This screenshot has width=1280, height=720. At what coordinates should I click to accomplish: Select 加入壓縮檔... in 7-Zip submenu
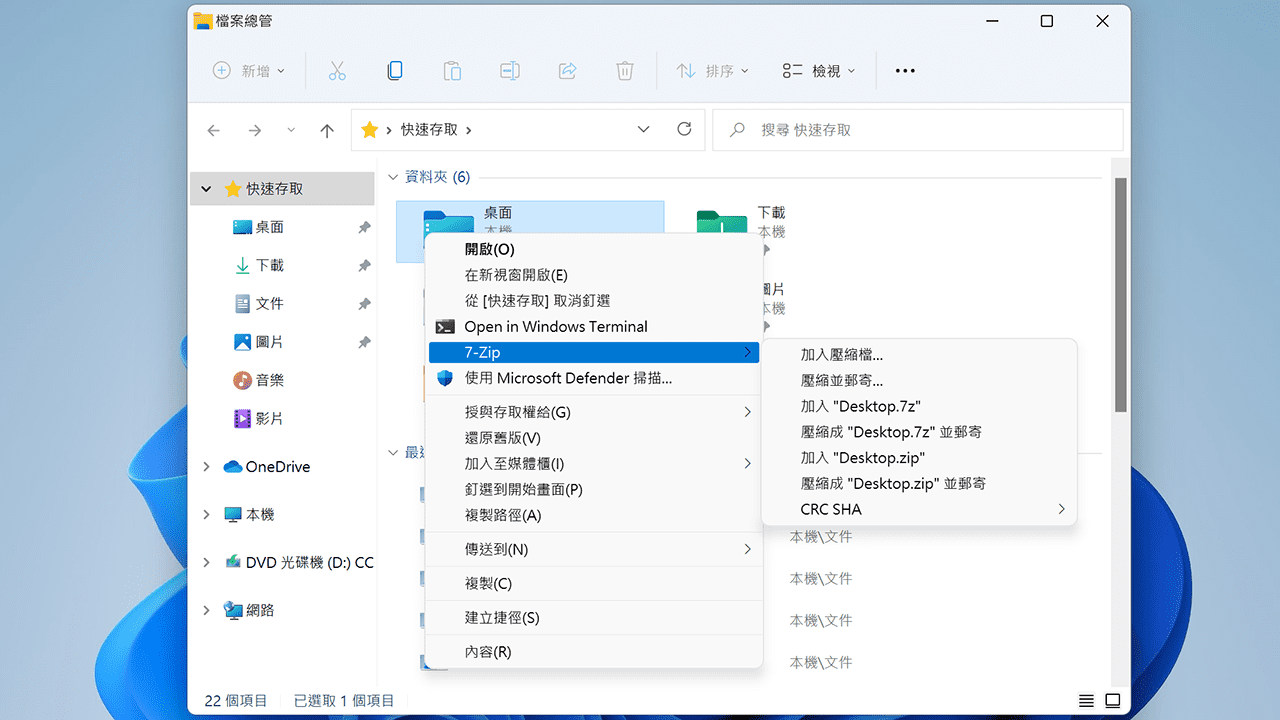tap(841, 355)
